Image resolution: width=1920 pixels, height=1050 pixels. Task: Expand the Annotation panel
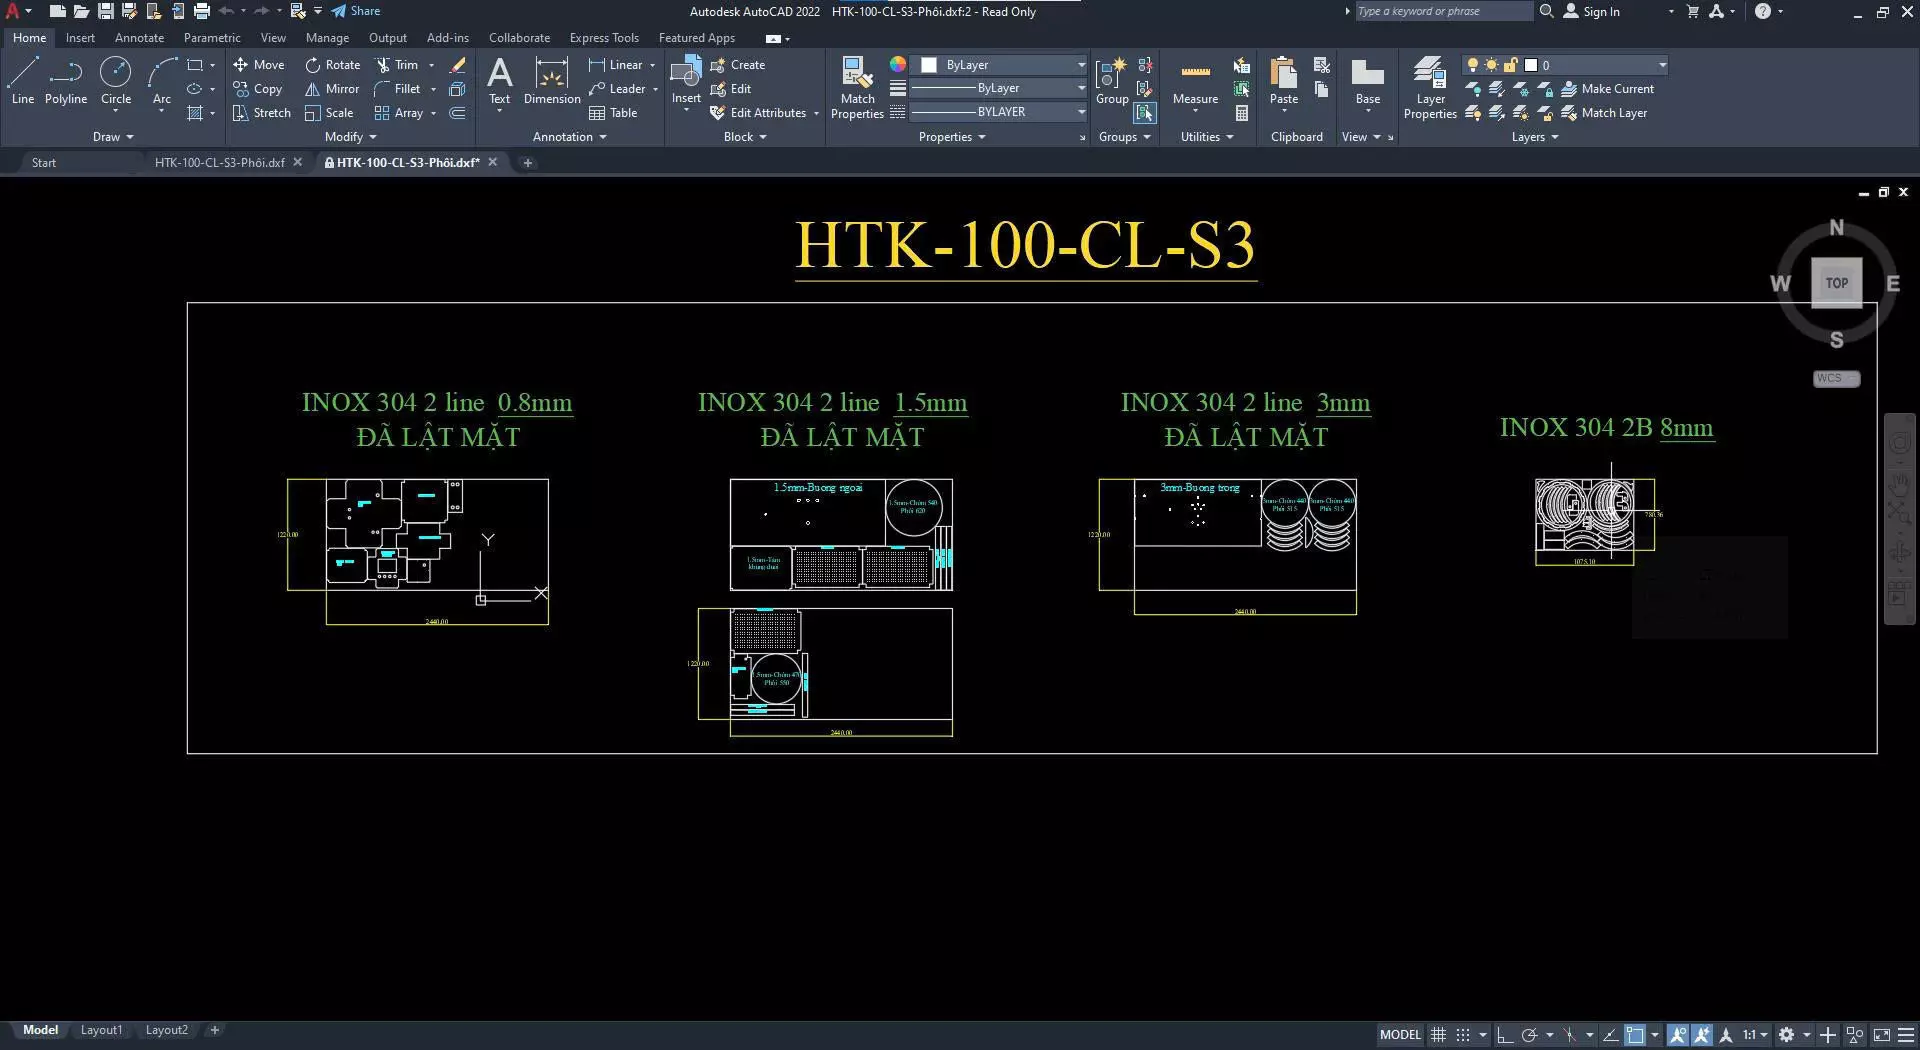tap(570, 137)
